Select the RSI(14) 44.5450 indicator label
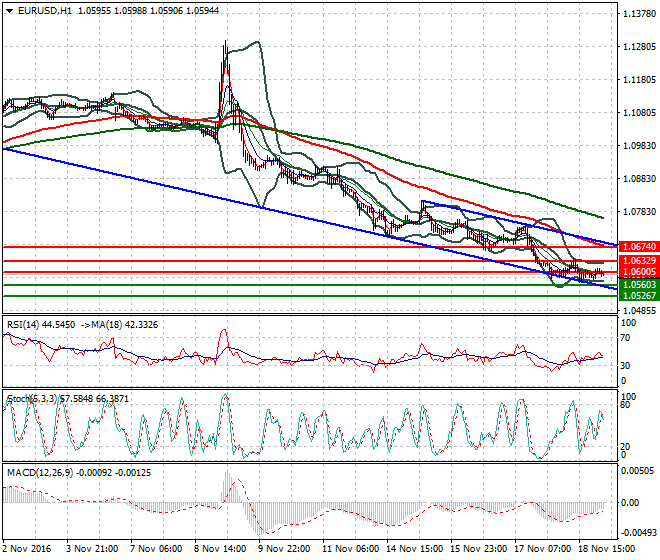Viewport: 660px width, 560px height. coord(41,325)
